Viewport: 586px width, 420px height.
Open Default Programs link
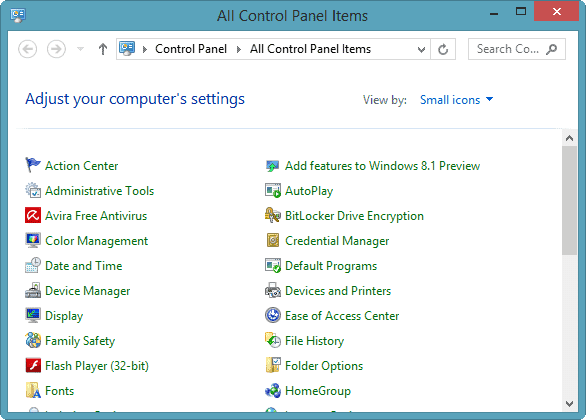[x=331, y=266]
